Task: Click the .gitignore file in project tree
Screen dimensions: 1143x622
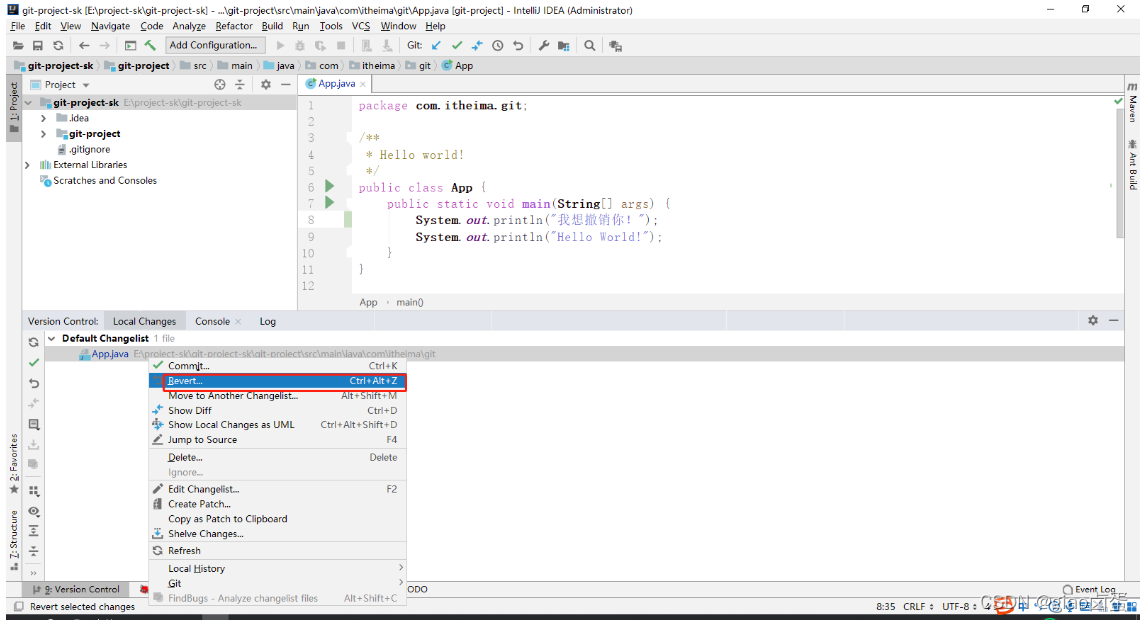Action: [90, 149]
